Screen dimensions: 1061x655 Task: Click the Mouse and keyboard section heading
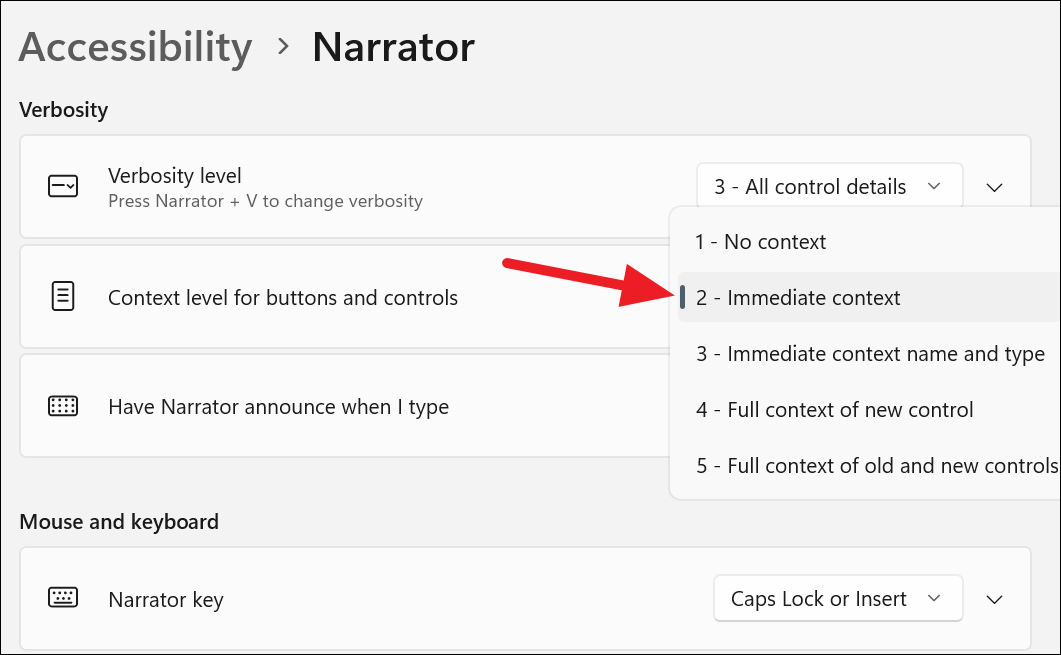point(119,521)
